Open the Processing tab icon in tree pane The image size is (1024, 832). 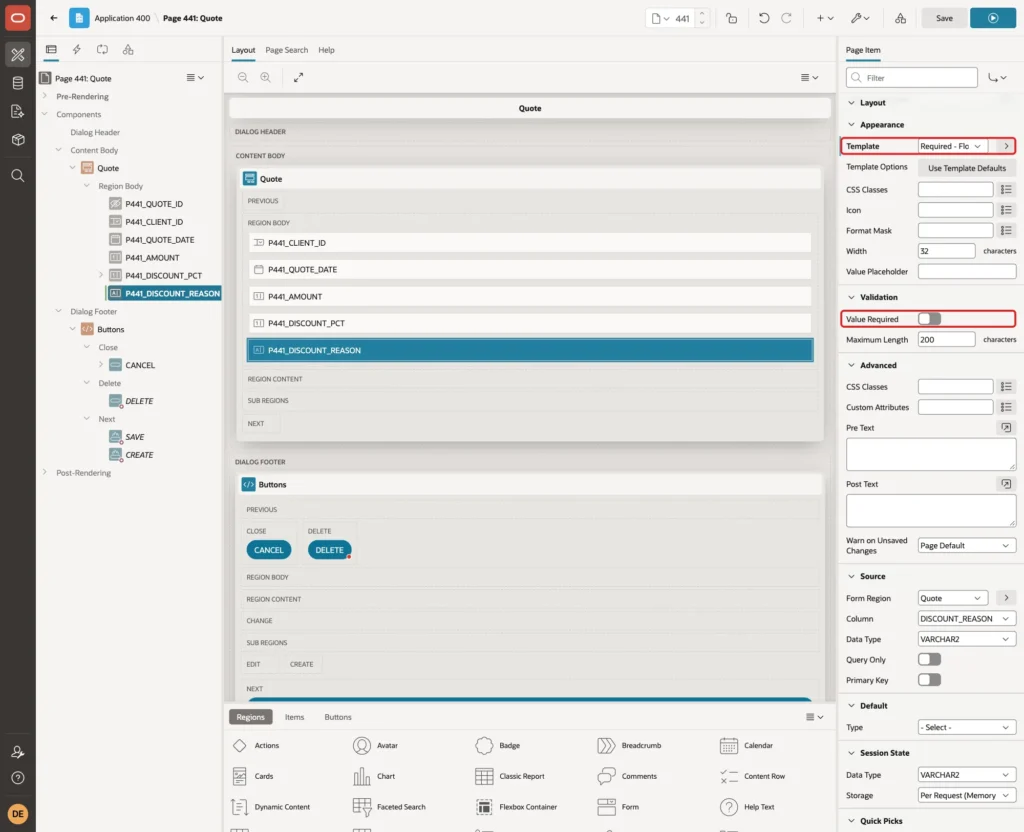103,50
